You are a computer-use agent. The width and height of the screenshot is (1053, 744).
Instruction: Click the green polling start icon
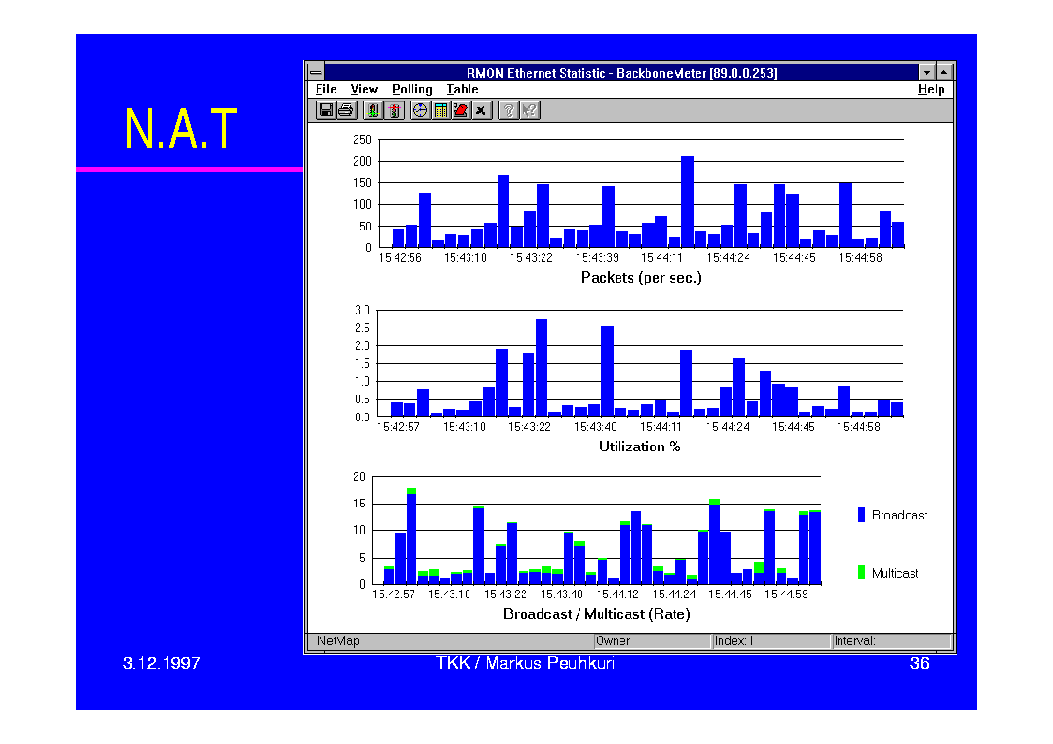[x=373, y=110]
